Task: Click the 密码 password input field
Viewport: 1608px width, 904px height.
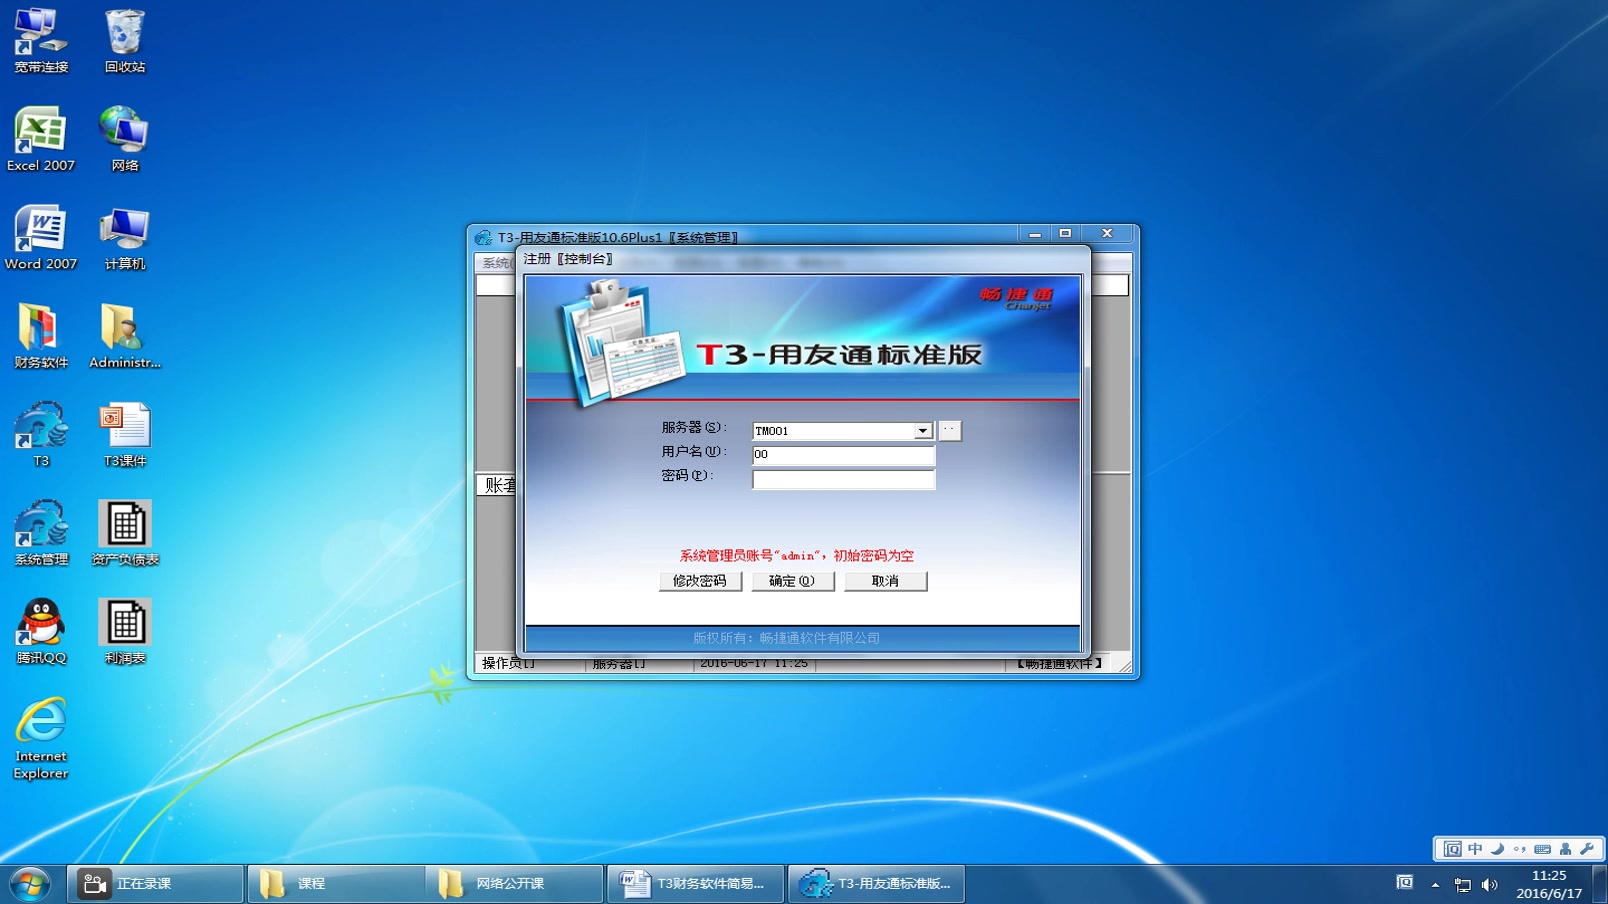Action: click(x=843, y=479)
